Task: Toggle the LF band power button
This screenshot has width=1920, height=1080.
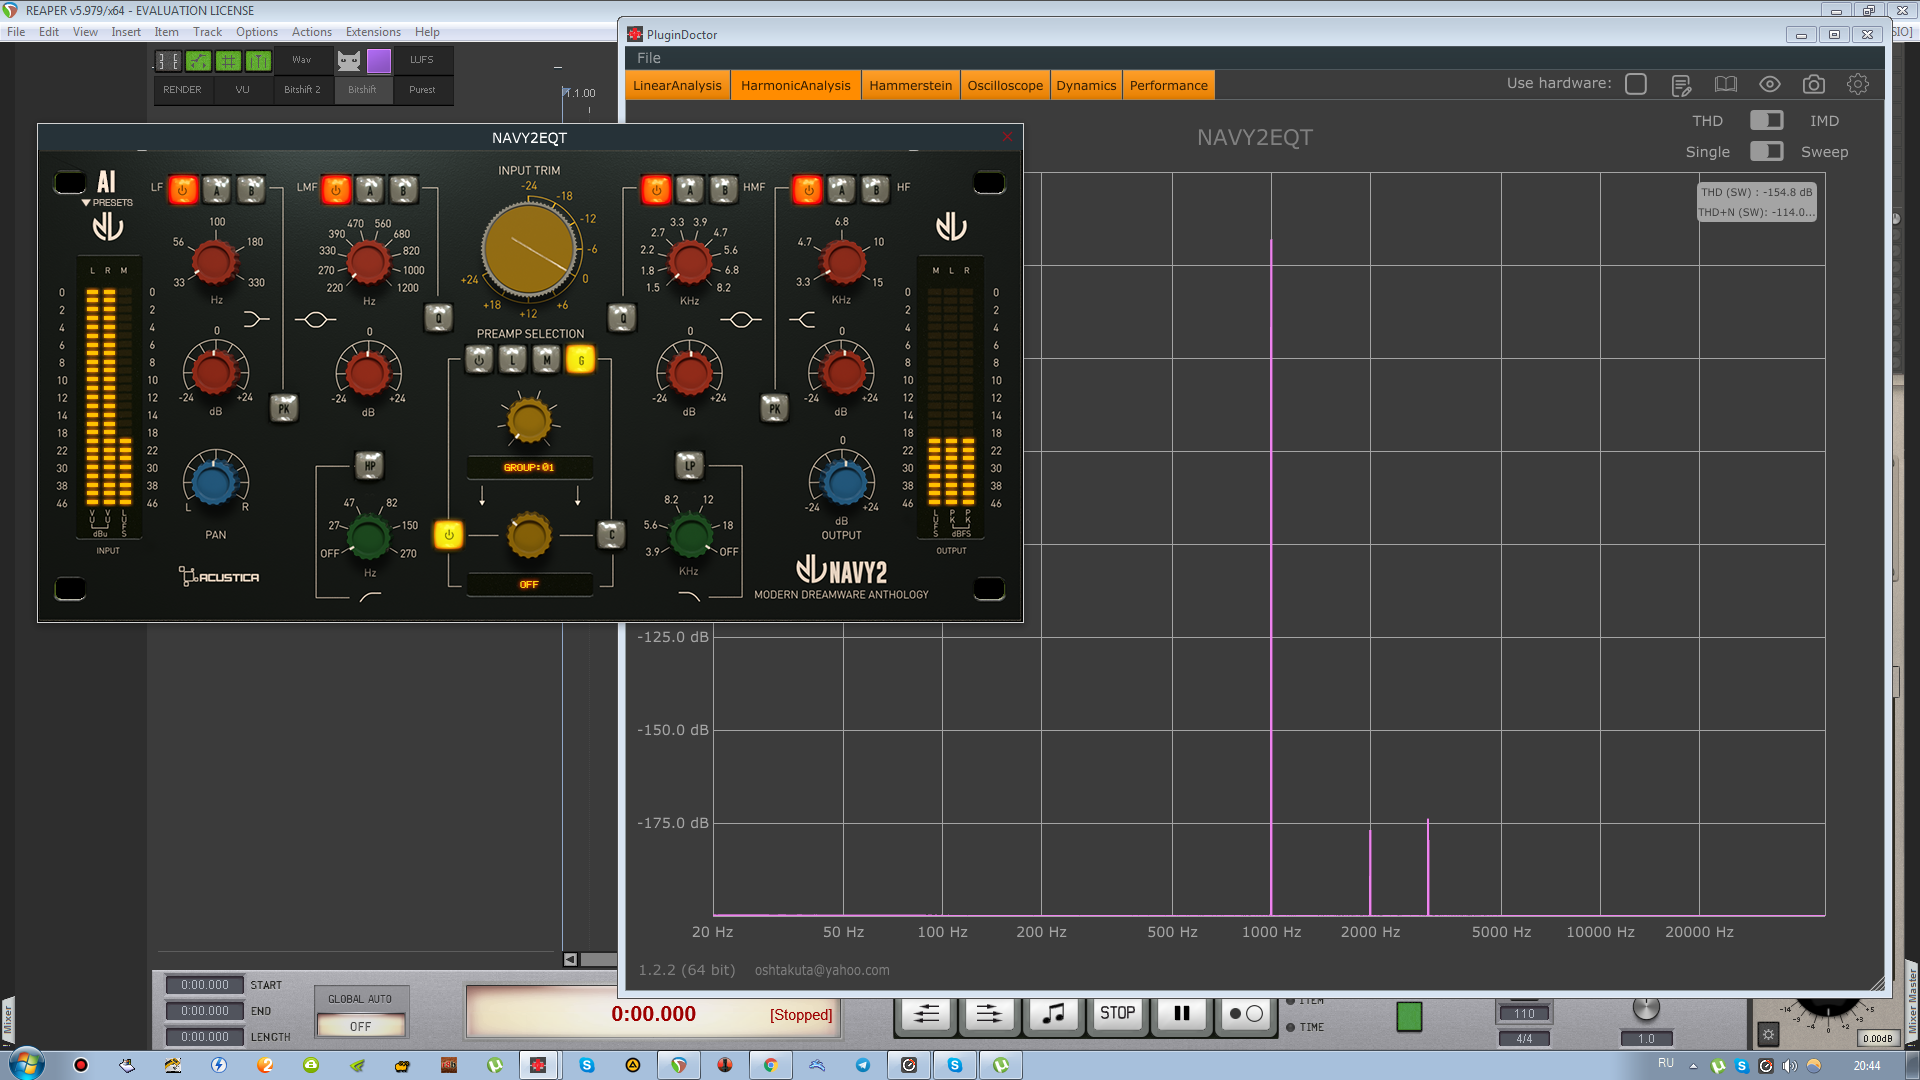Action: [x=183, y=189]
